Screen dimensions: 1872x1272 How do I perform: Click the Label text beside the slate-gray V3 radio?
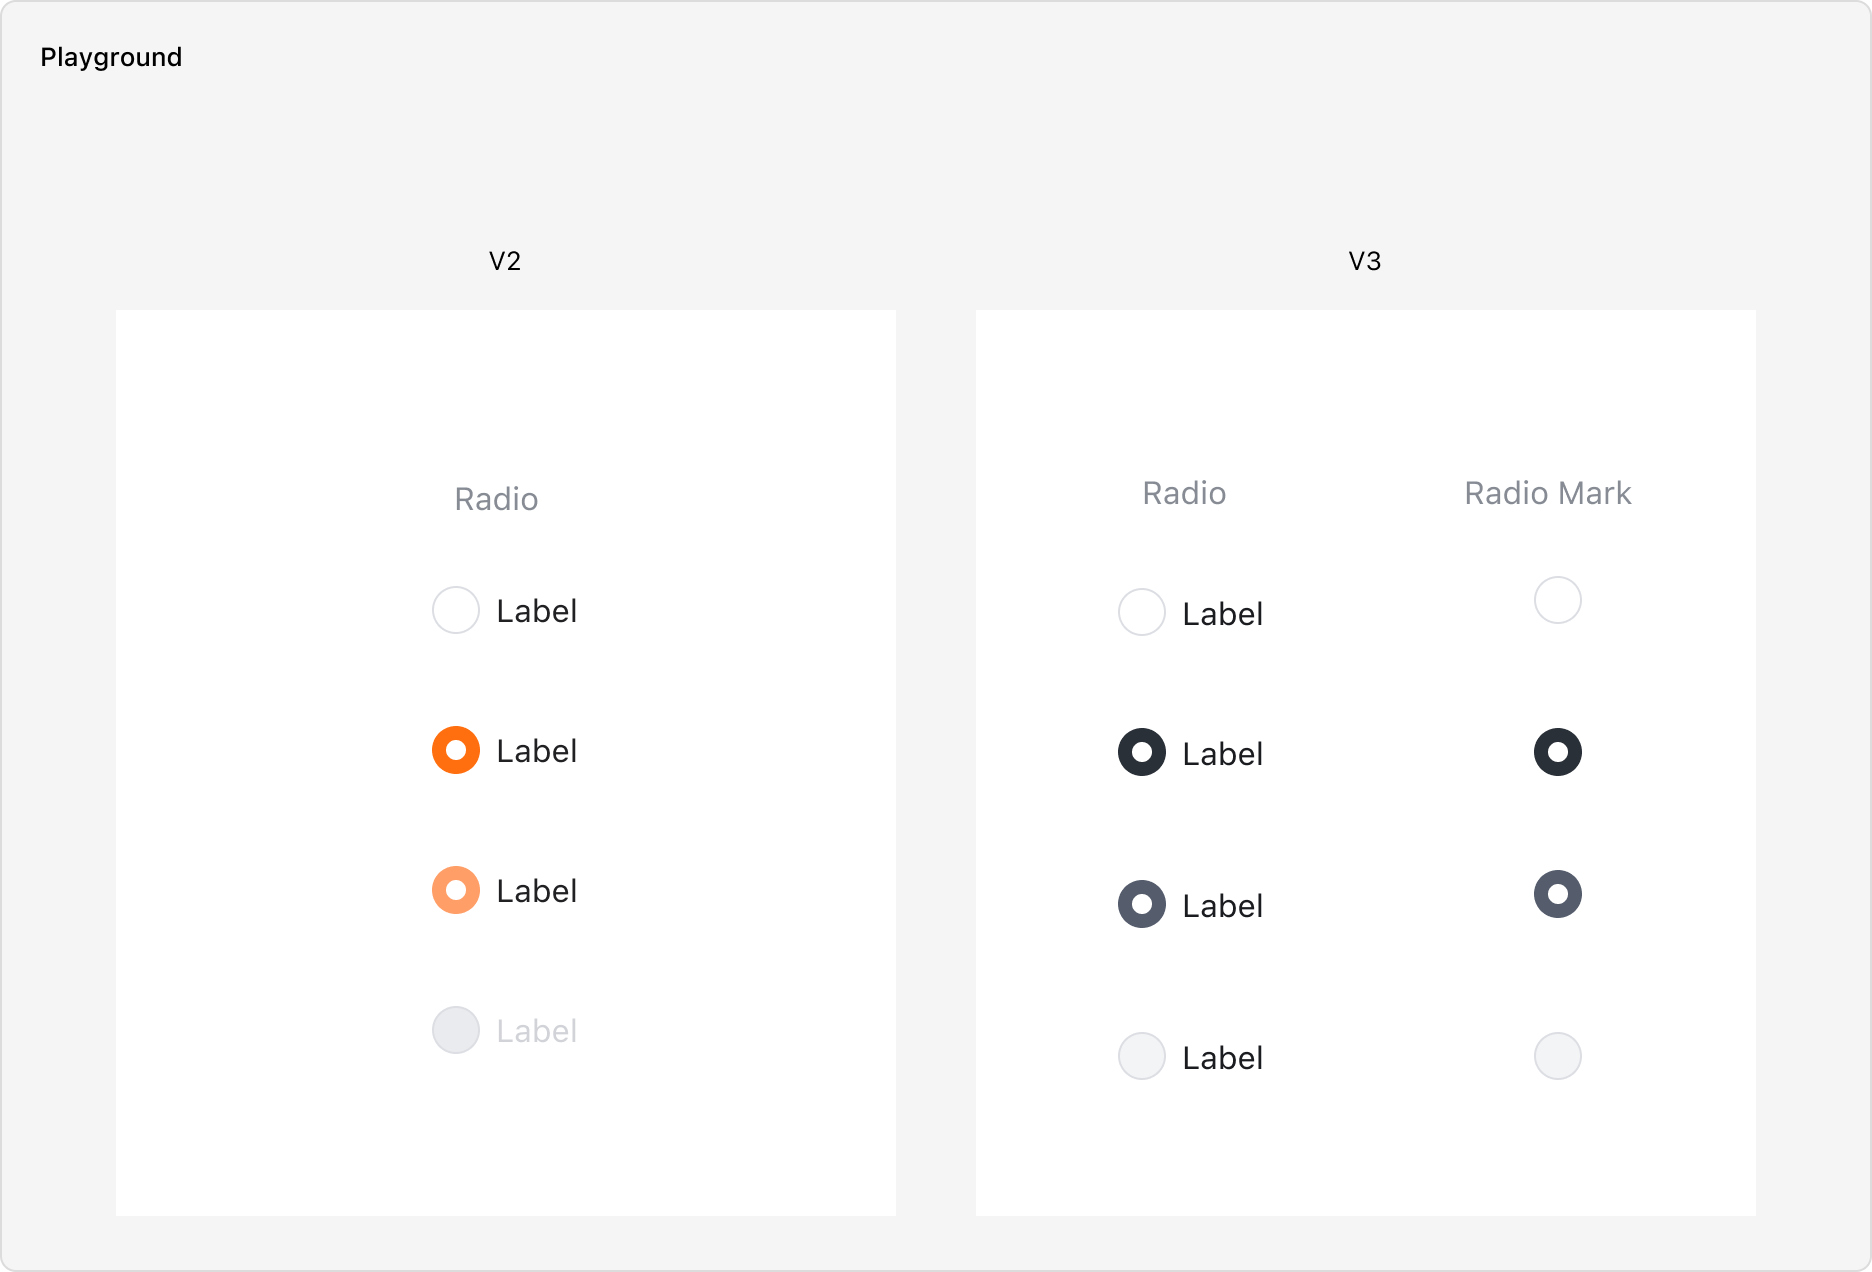[x=1223, y=906]
